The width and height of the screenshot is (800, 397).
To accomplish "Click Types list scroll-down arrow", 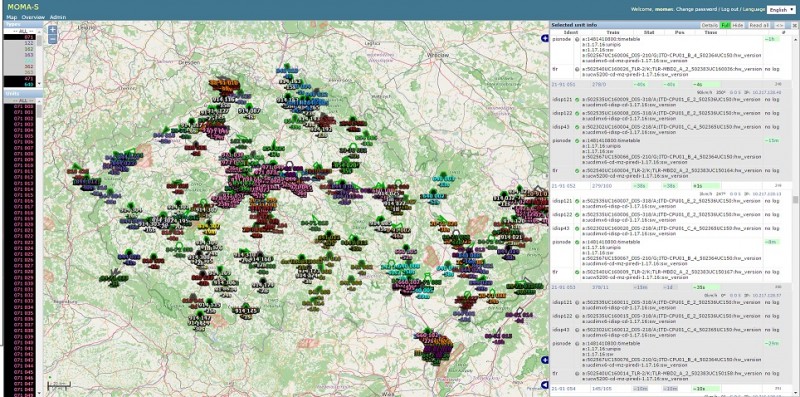I will pos(40,83).
